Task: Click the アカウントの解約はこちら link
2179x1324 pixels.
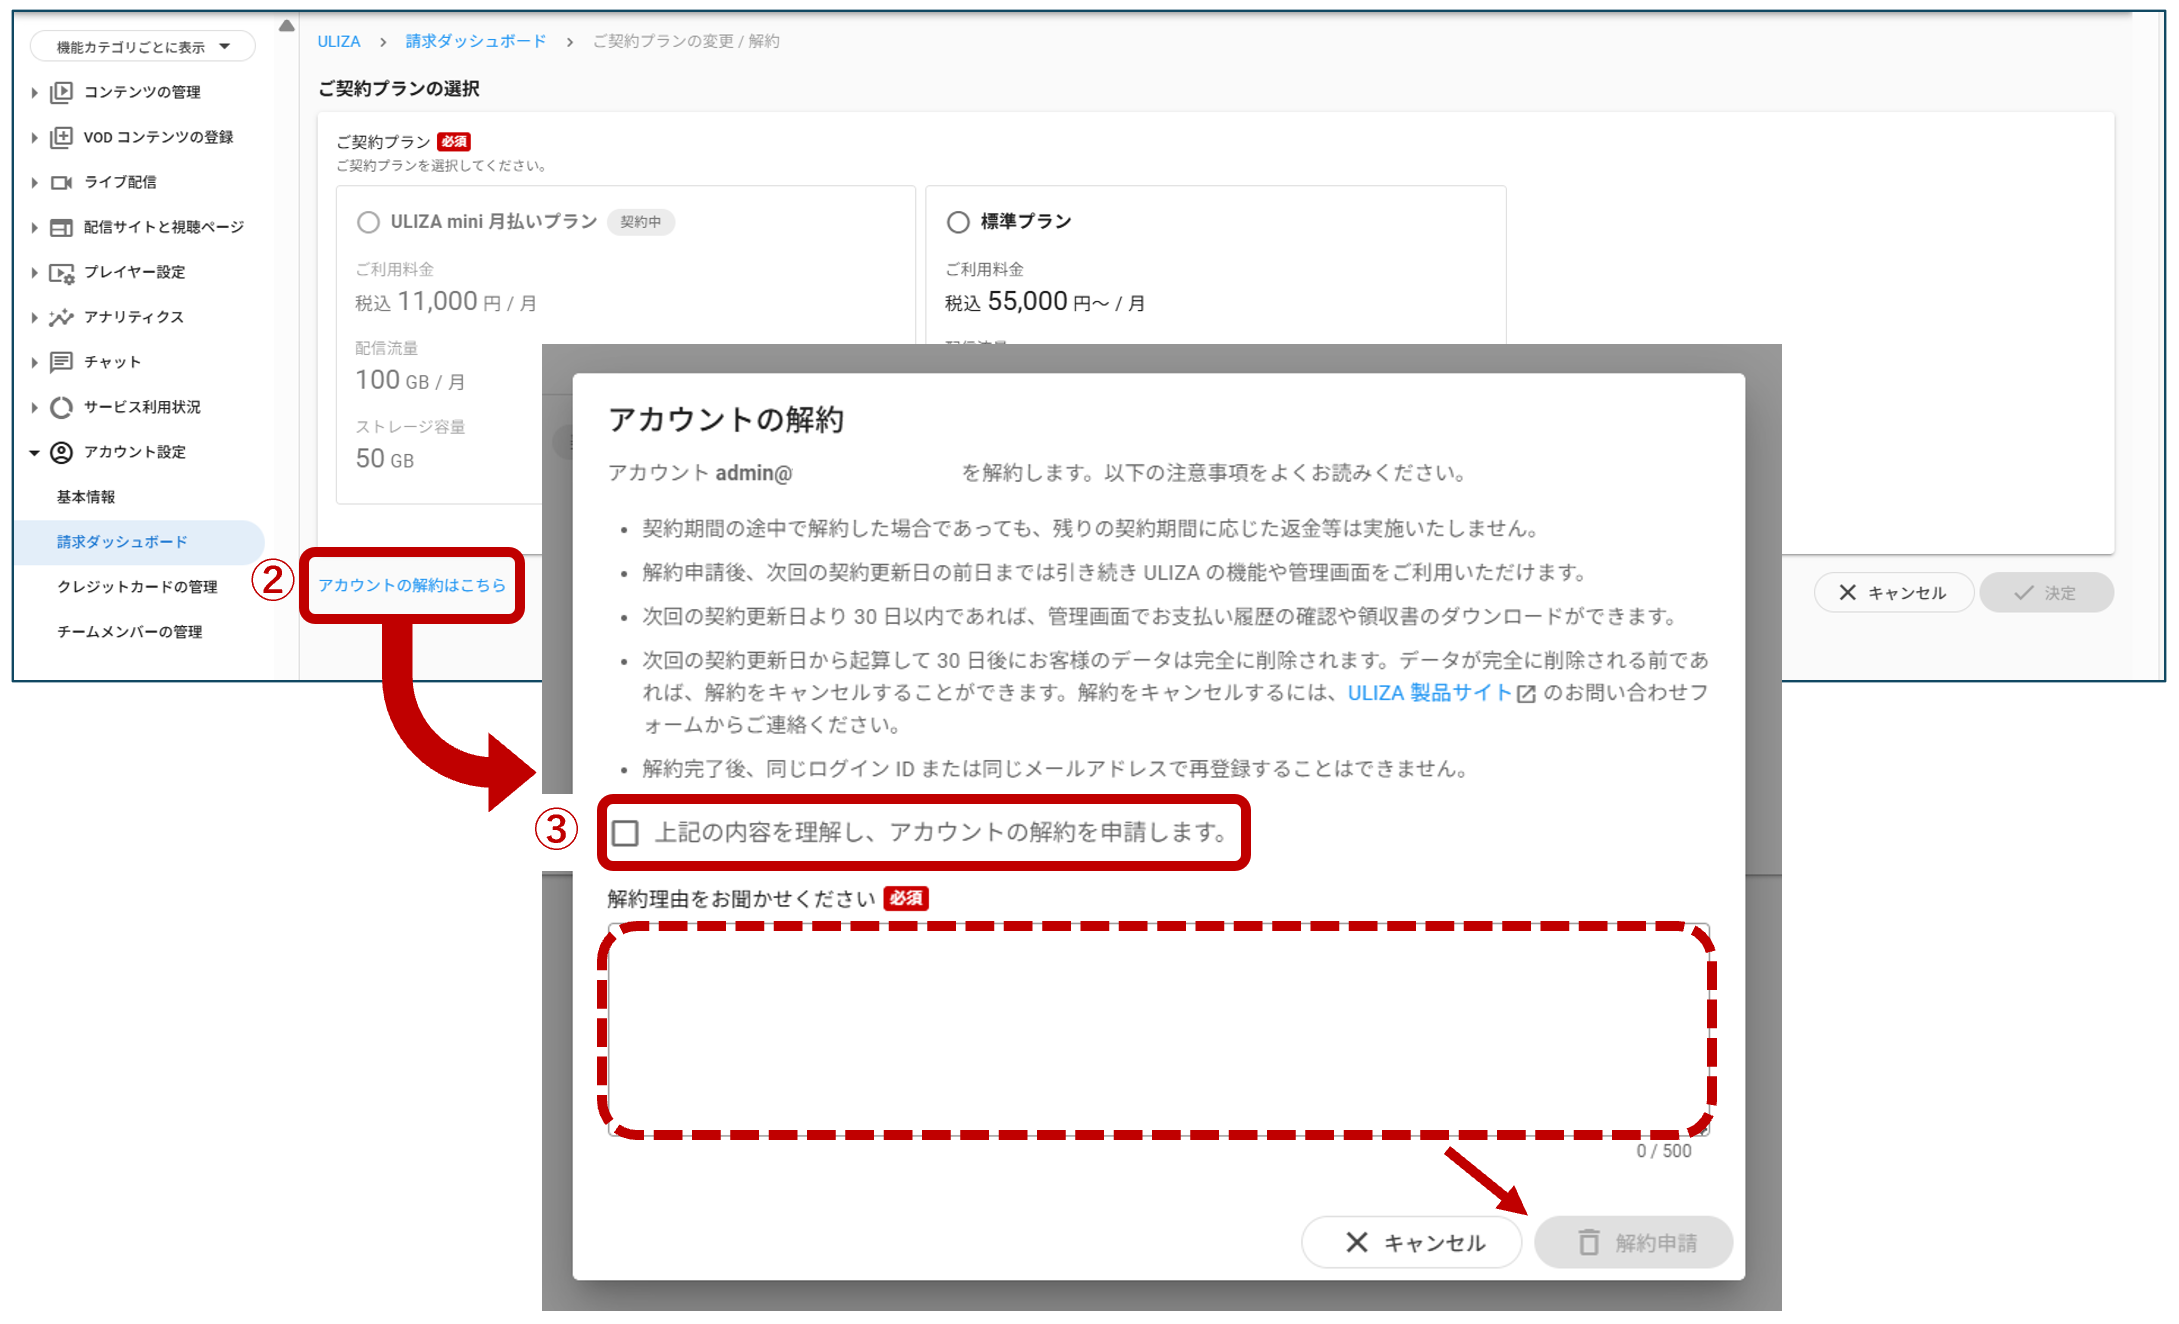Action: tap(412, 585)
